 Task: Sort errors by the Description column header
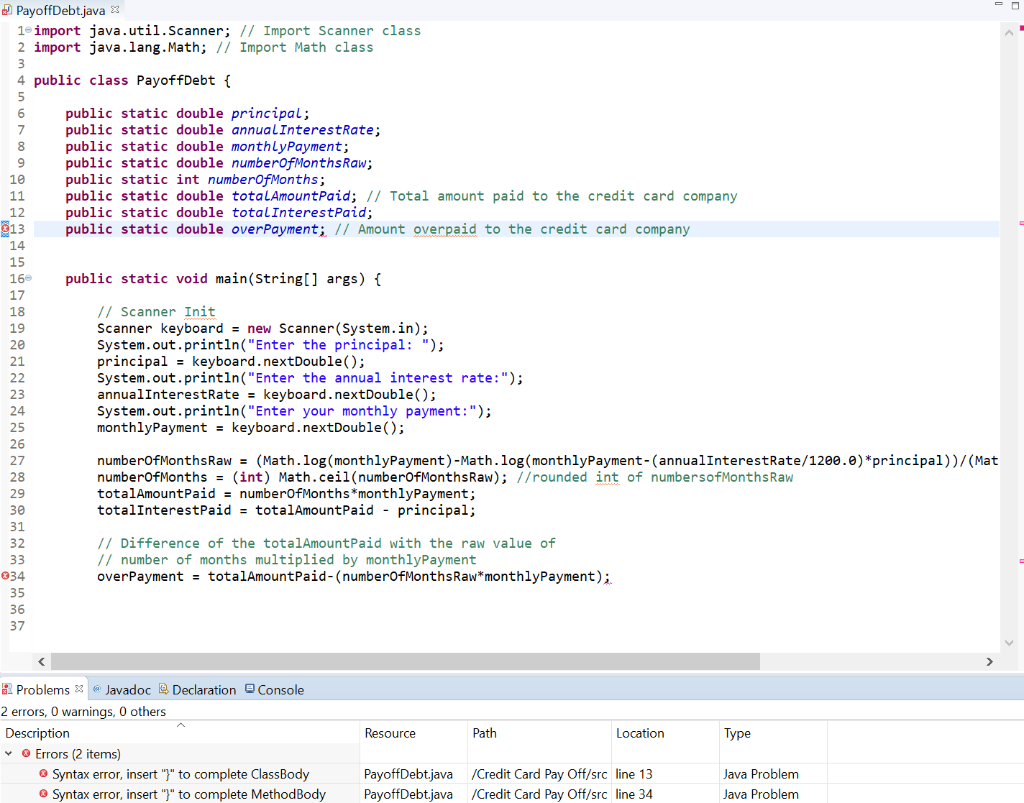[x=37, y=733]
